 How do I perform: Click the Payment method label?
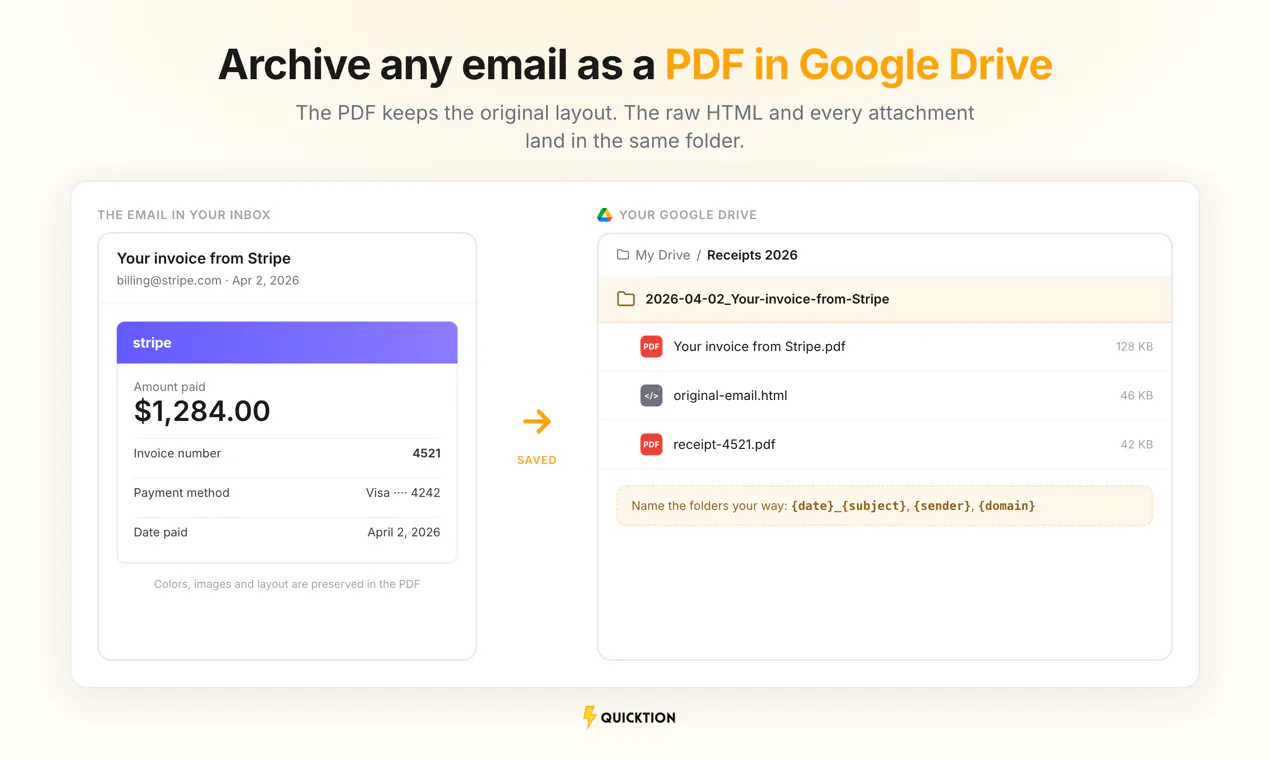181,493
